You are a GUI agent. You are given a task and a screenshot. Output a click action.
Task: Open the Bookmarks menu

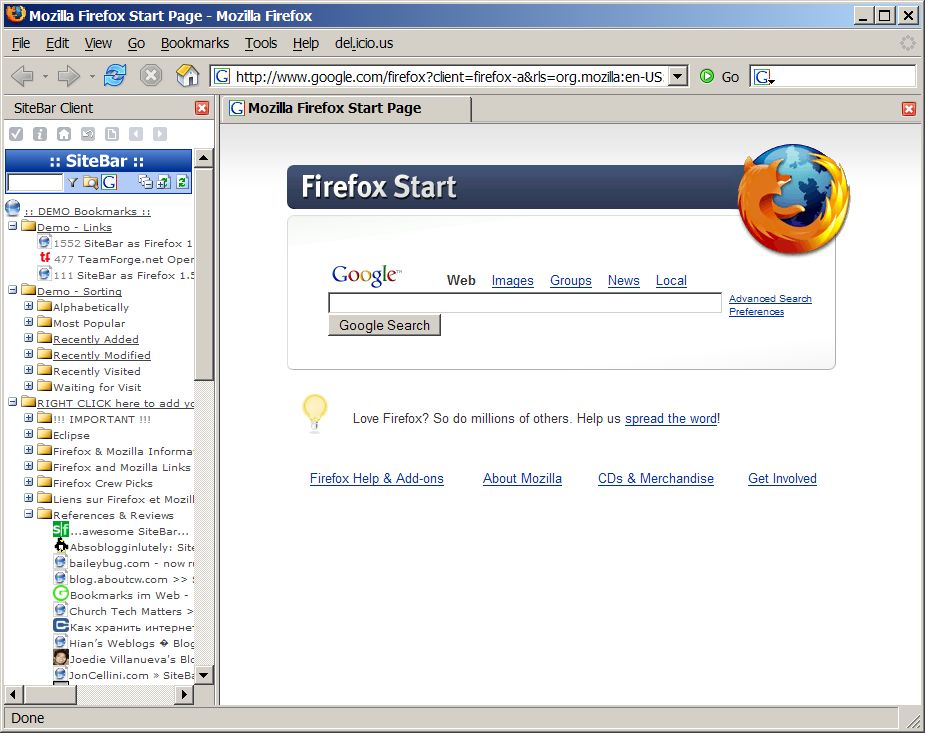[194, 43]
